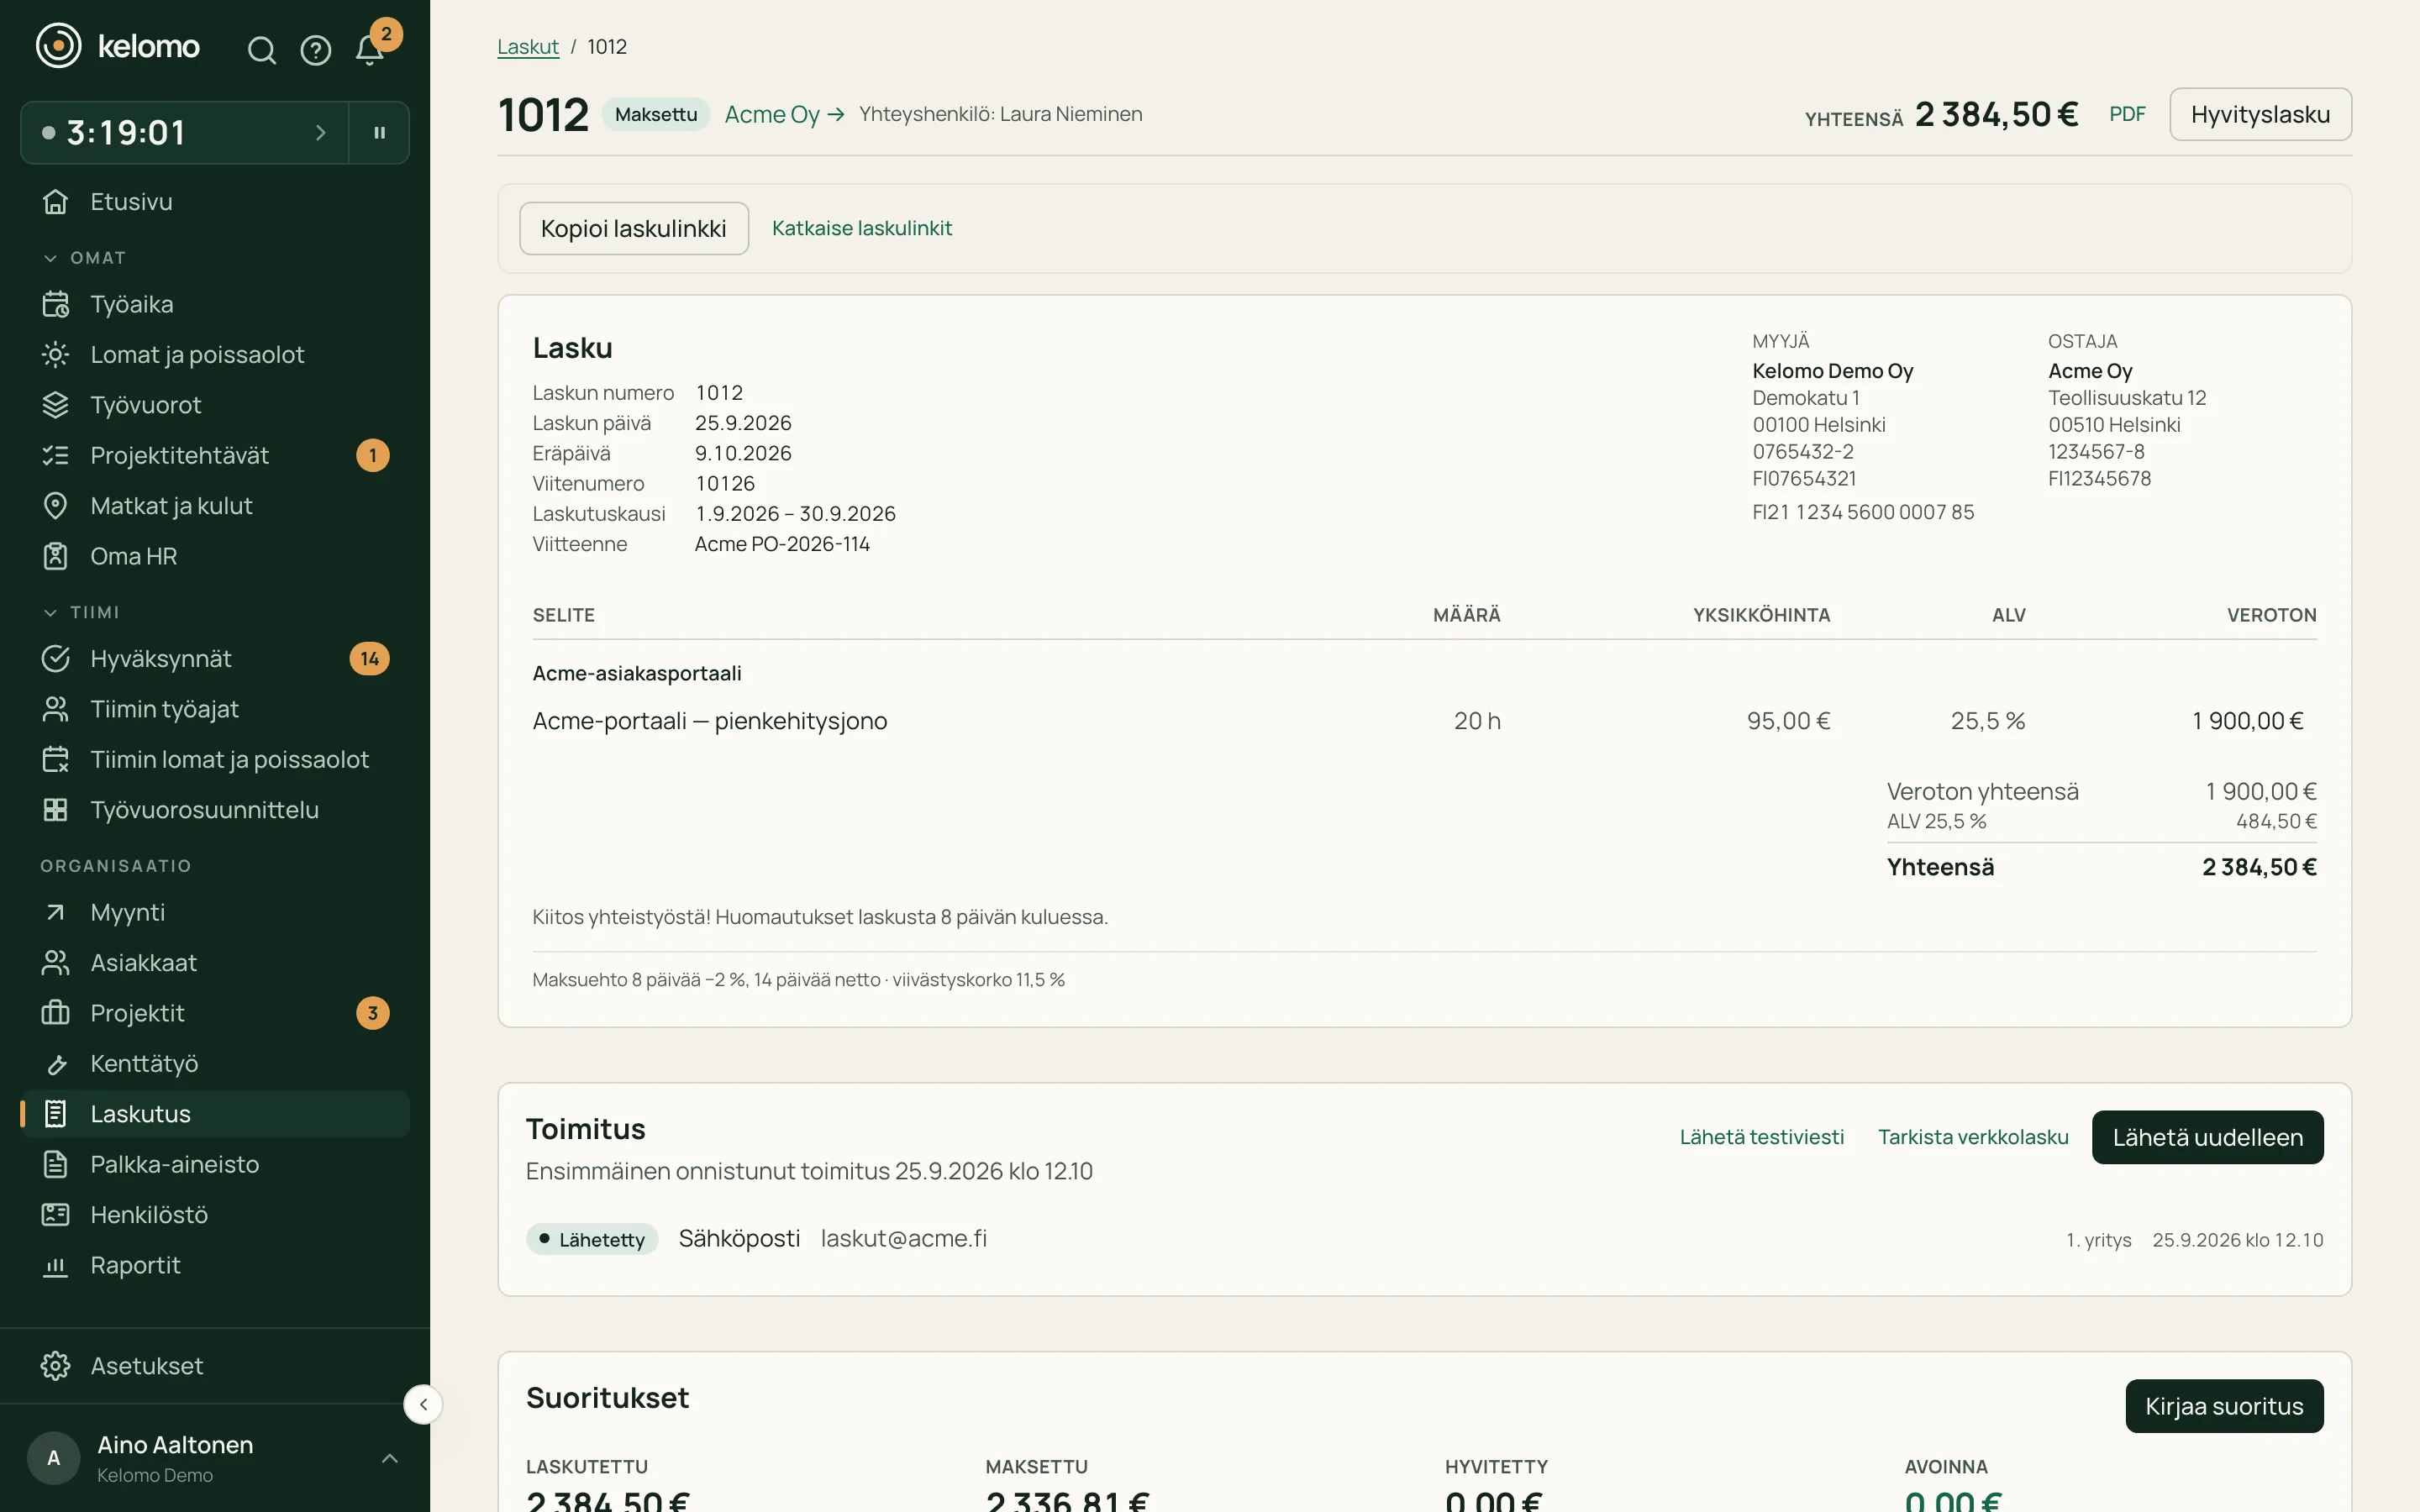Open Asiakkaat in sidebar
2420x1512 pixels.
coord(215,962)
